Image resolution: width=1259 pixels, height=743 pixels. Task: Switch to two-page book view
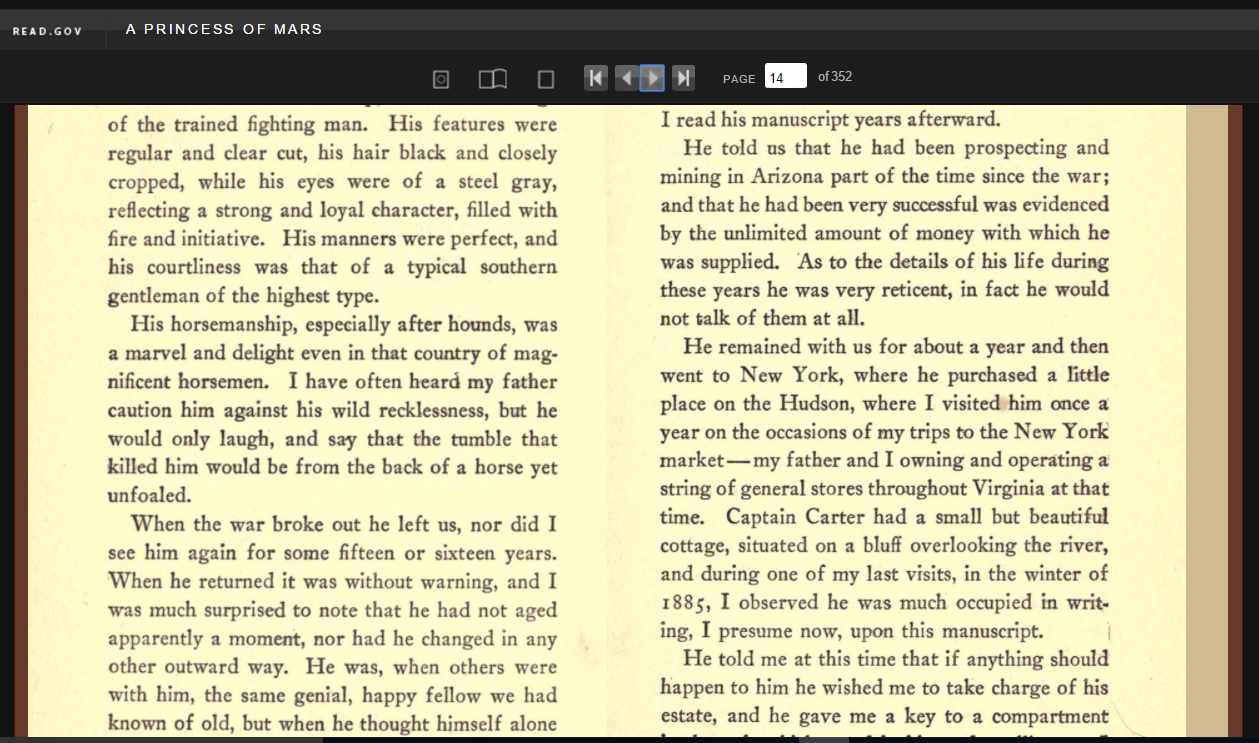(x=493, y=79)
